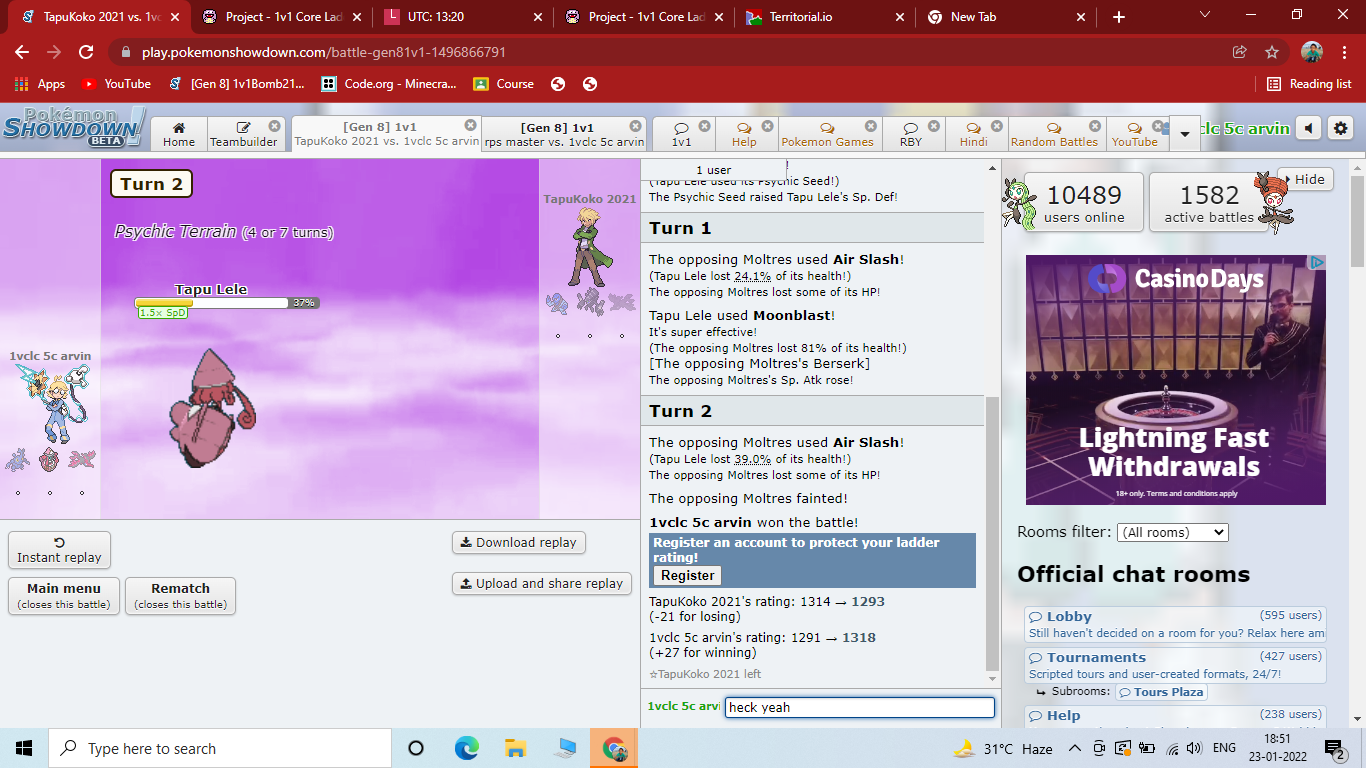Click the CasinoDays advertisement
This screenshot has width=1366, height=768.
(x=1175, y=380)
